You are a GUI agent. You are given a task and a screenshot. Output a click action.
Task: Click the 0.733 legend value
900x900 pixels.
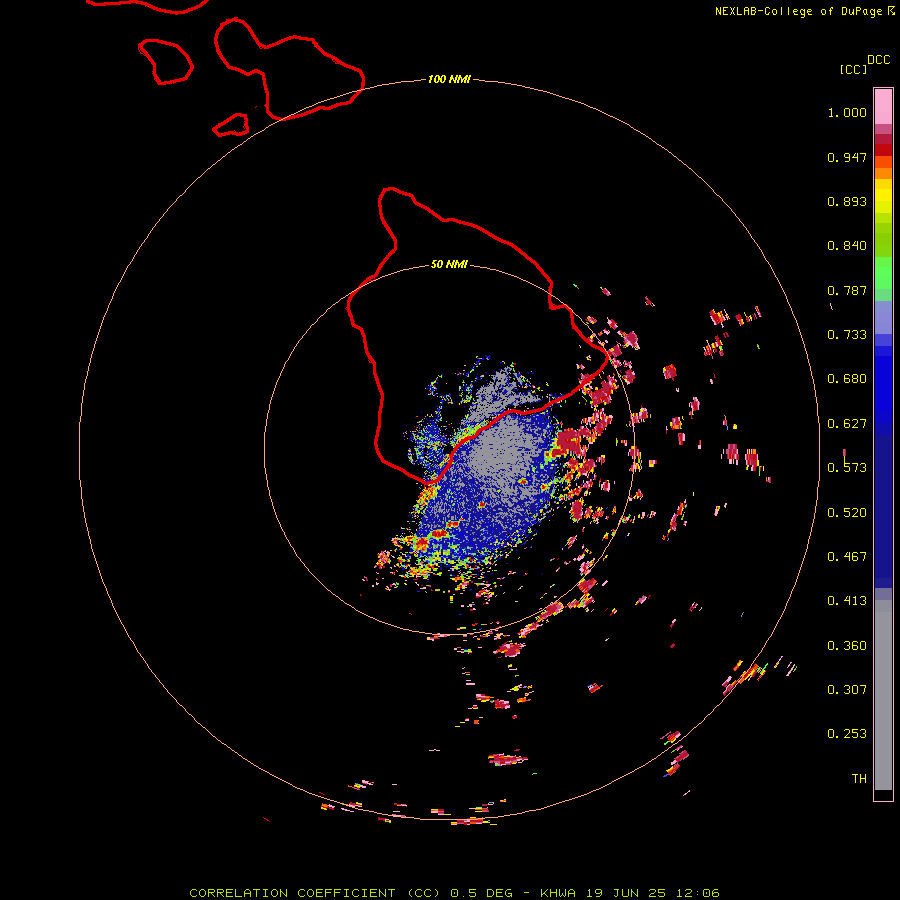pos(847,335)
